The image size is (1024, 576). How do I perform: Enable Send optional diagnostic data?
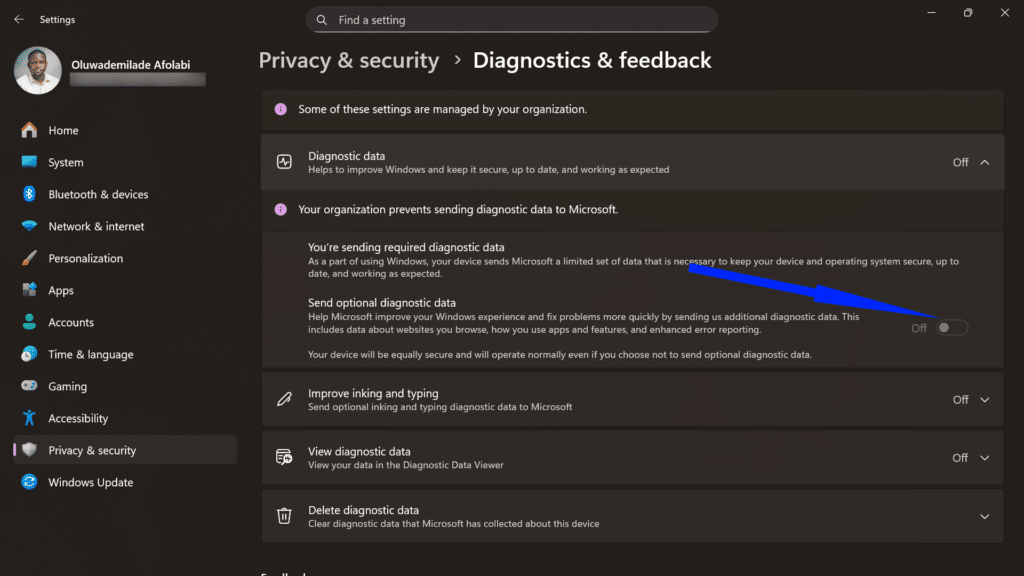[950, 327]
